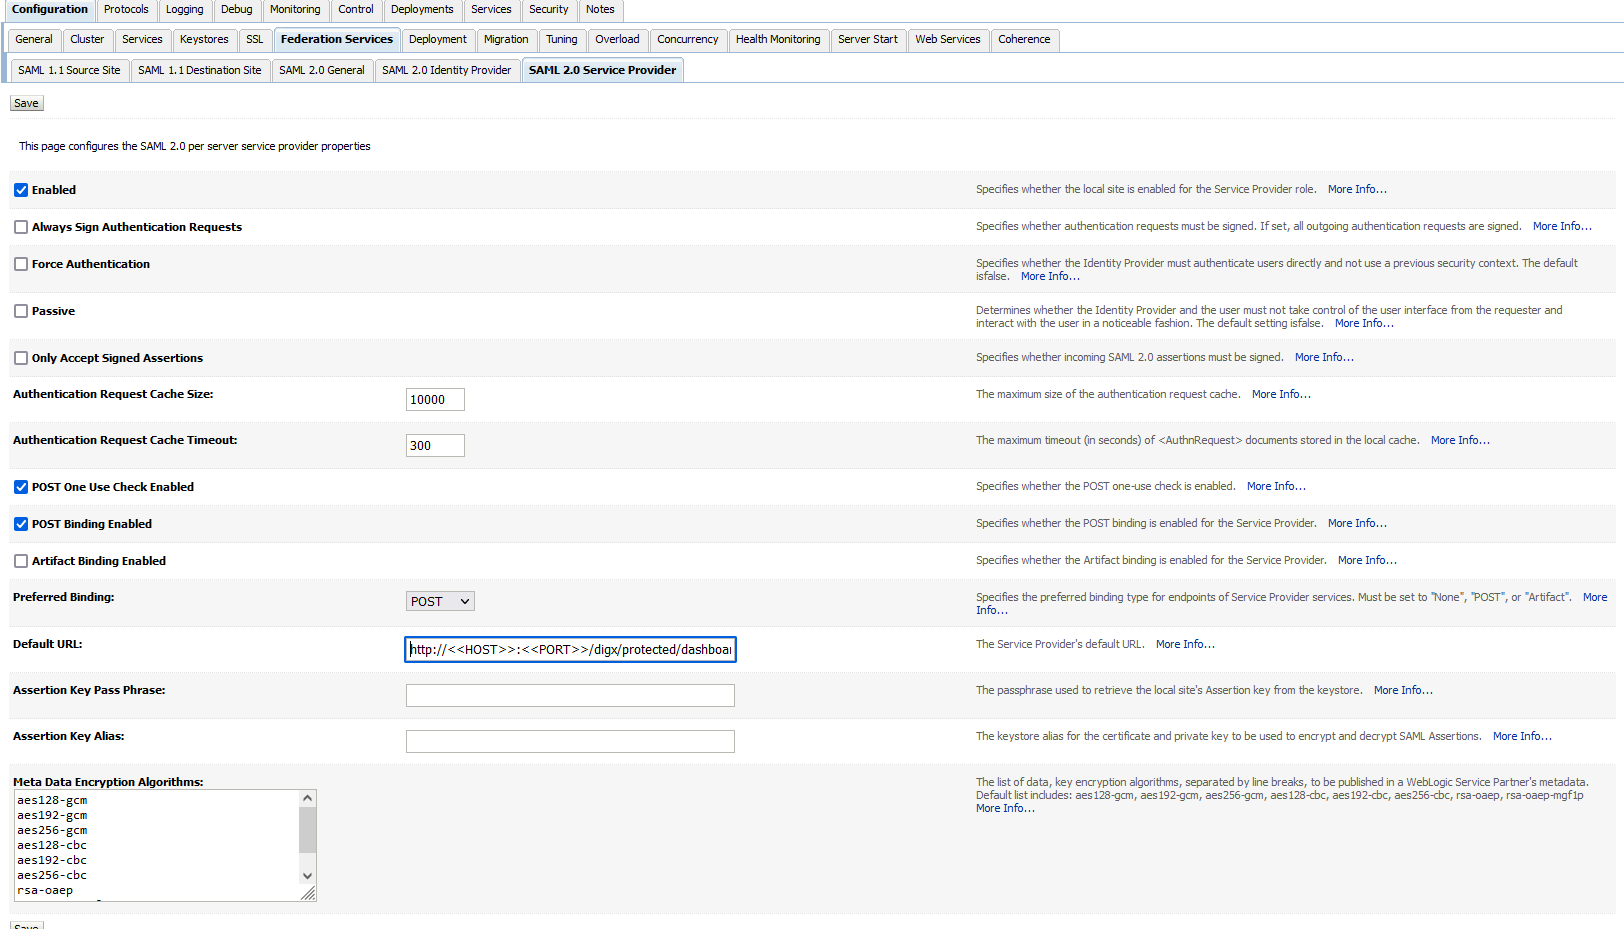
Task: Check Only Accept Signed Assertions
Action: 21,358
